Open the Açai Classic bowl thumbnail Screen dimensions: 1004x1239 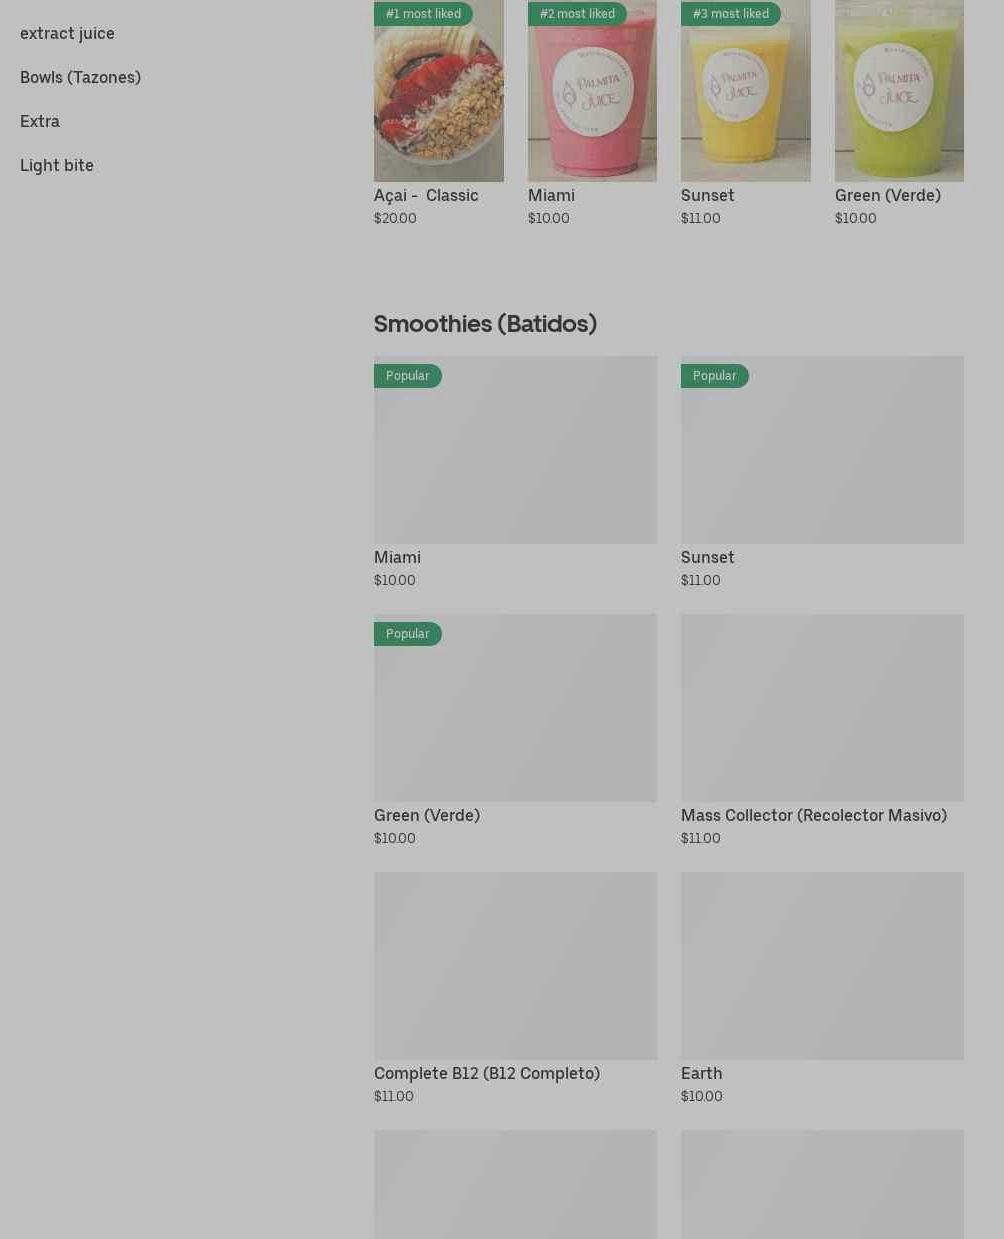pyautogui.click(x=438, y=91)
